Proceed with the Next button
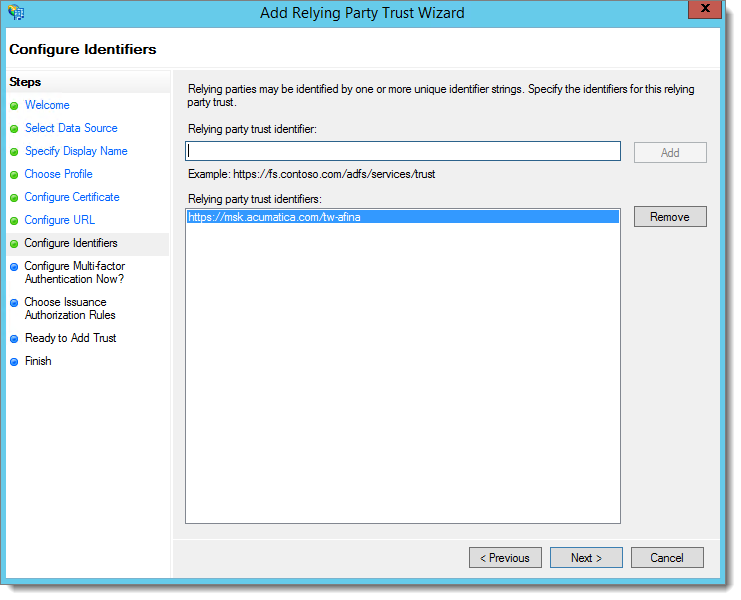The width and height of the screenshot is (741, 600). click(586, 558)
